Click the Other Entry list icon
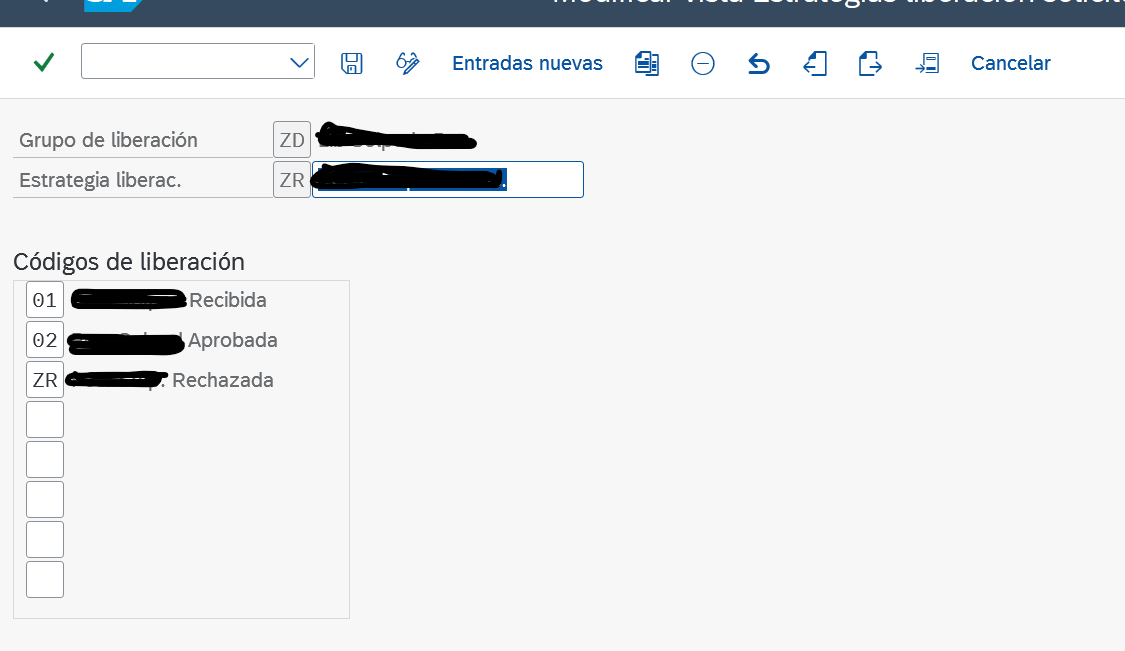This screenshot has height=651, width=1125. 927,63
